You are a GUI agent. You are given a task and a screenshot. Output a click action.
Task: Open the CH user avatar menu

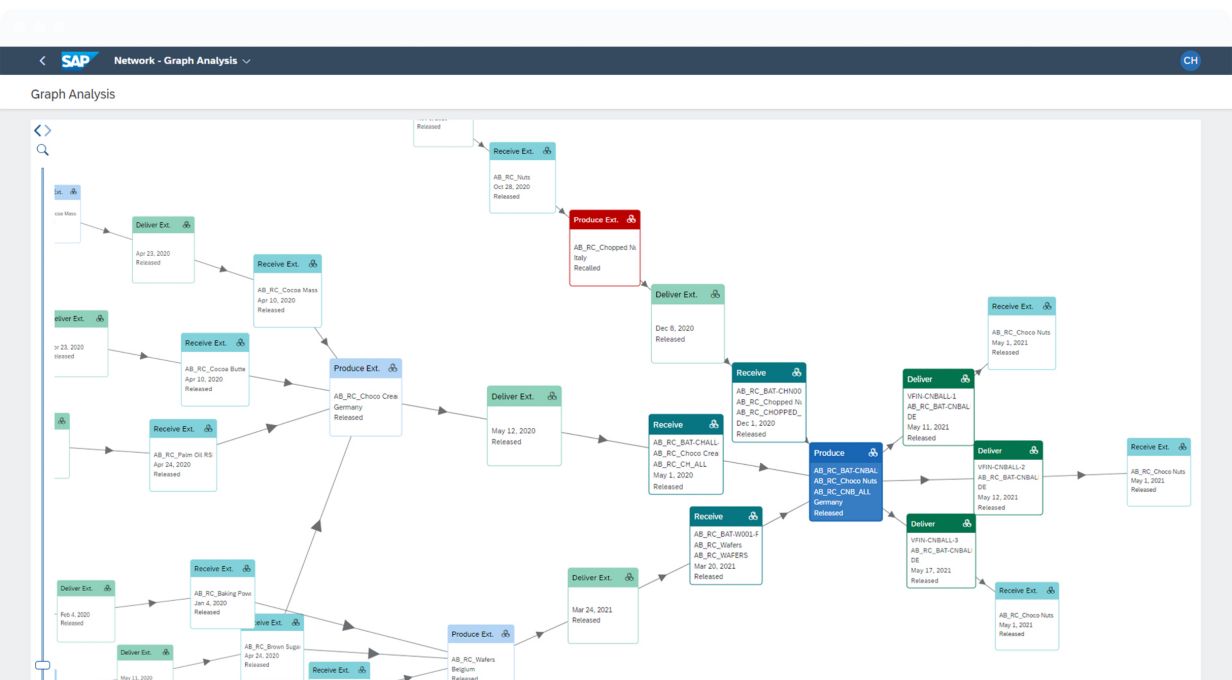tap(1190, 61)
